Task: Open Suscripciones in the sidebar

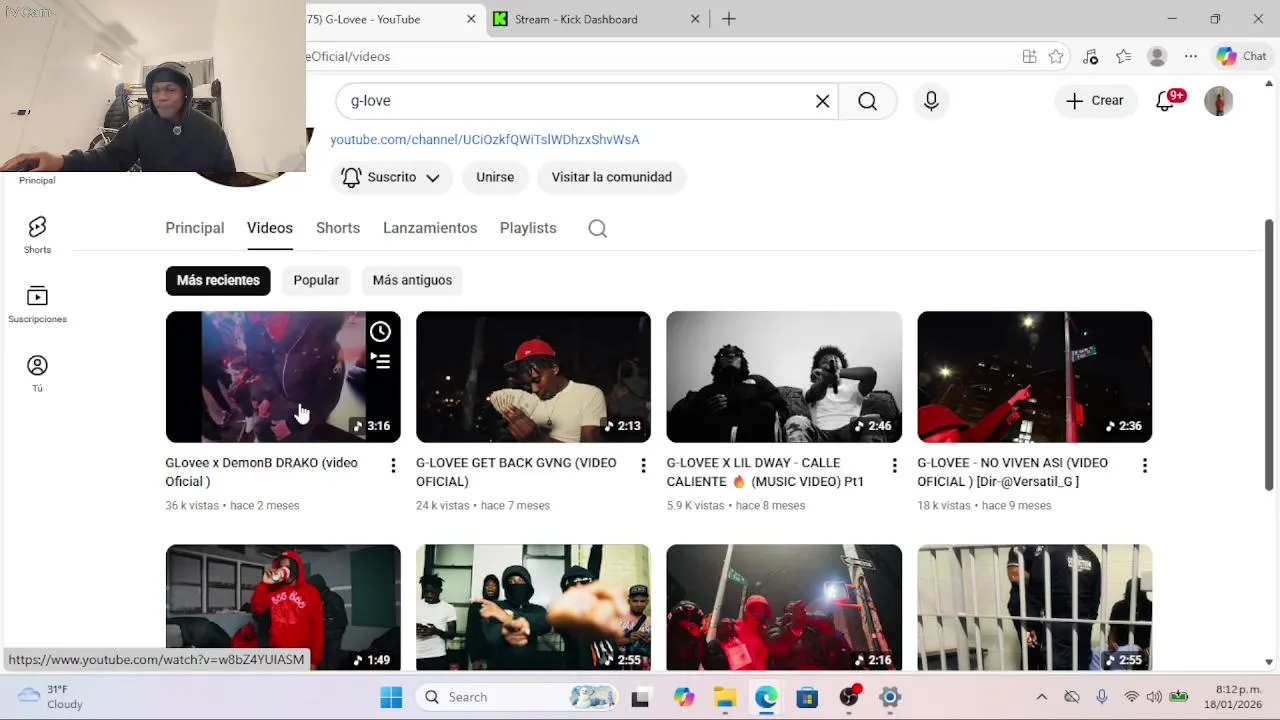Action: (x=37, y=304)
